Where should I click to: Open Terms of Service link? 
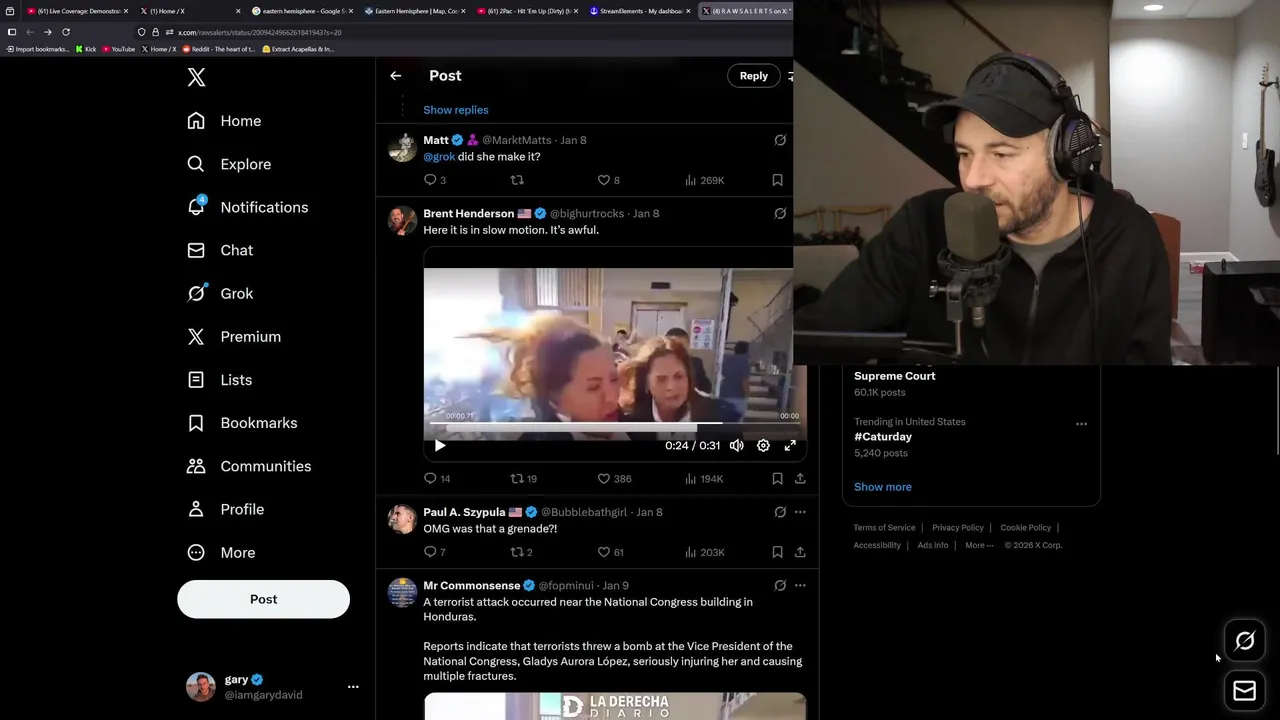pos(884,528)
